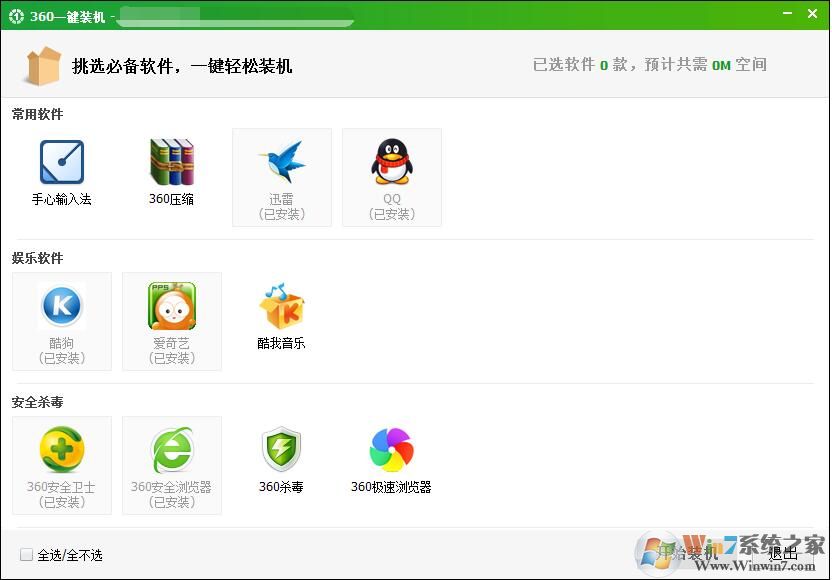Click the 酷狗 blue K icon

(62, 306)
